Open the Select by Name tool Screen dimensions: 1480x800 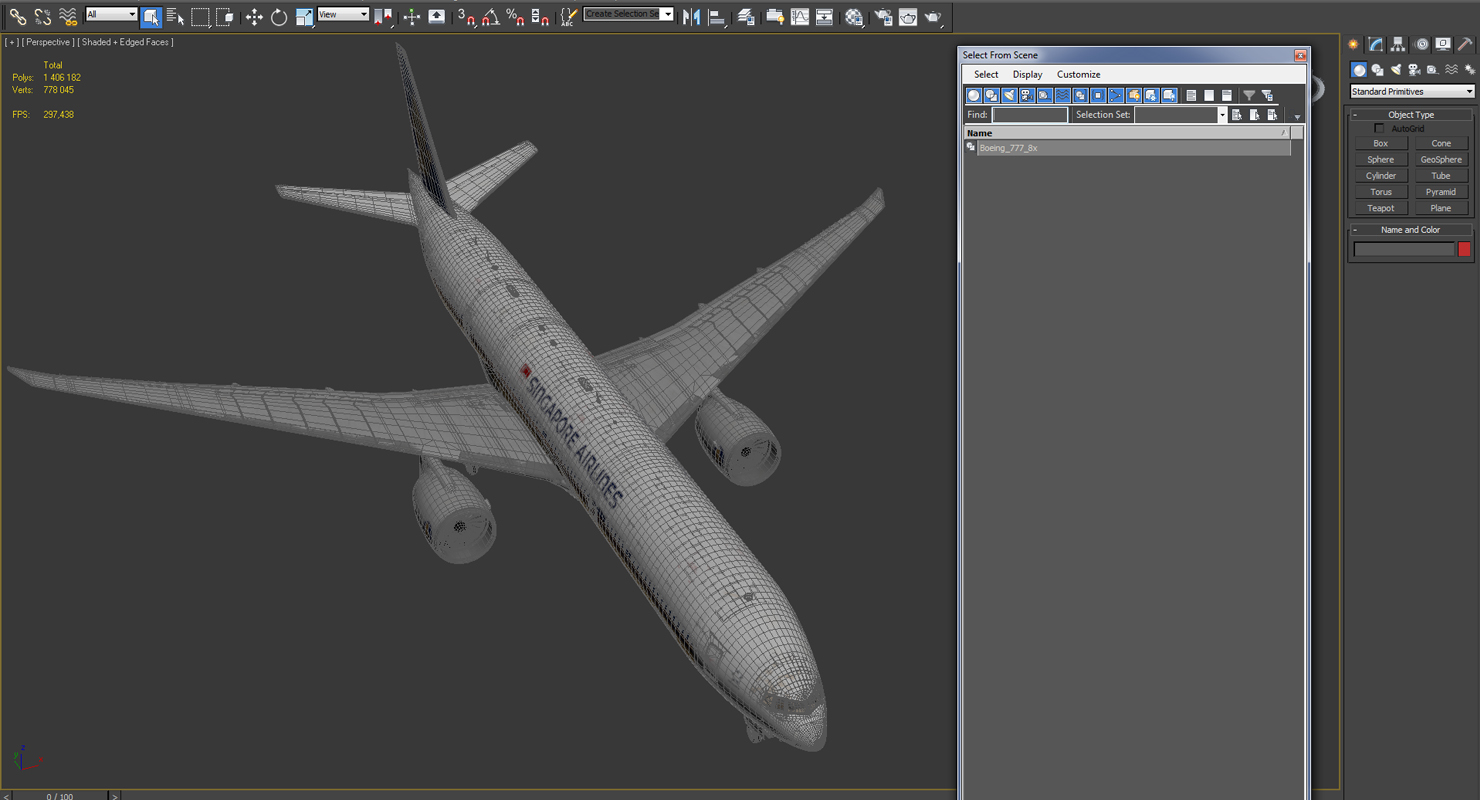pos(176,16)
